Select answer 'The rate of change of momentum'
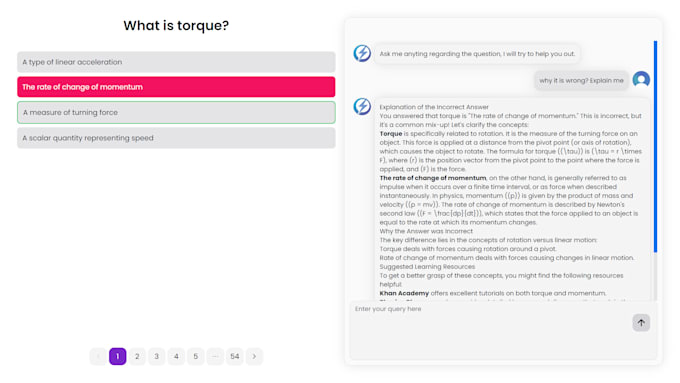Image resolution: width=680 pixels, height=383 pixels. point(176,87)
